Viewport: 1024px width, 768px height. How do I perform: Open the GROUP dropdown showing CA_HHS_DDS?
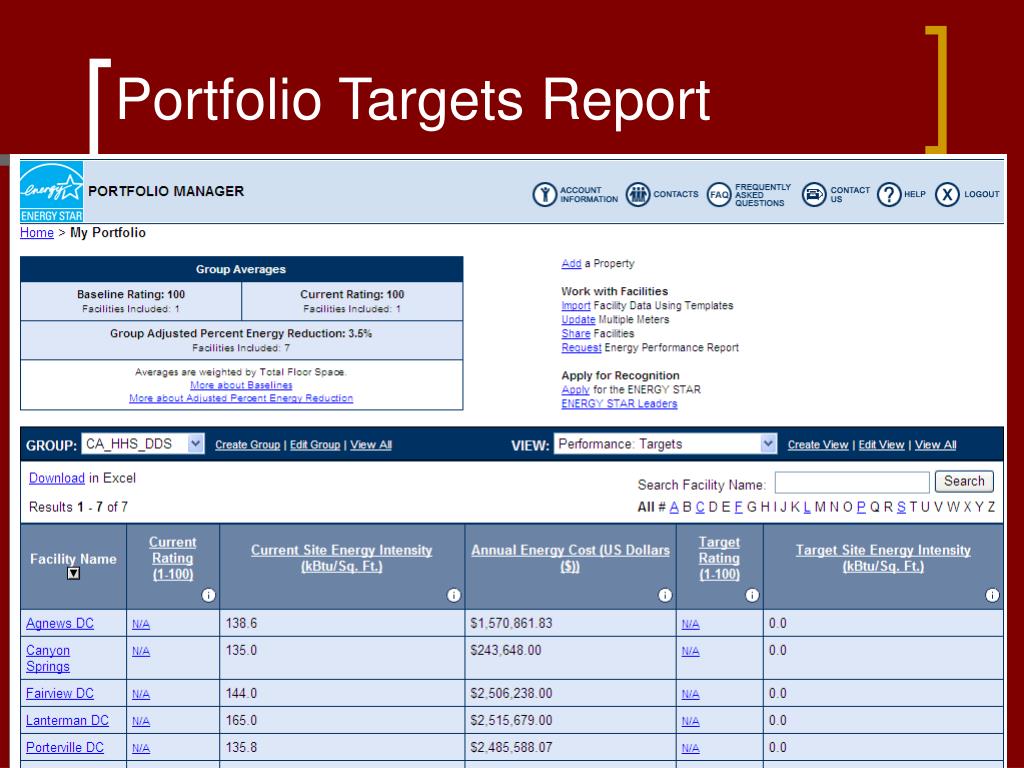[143, 444]
